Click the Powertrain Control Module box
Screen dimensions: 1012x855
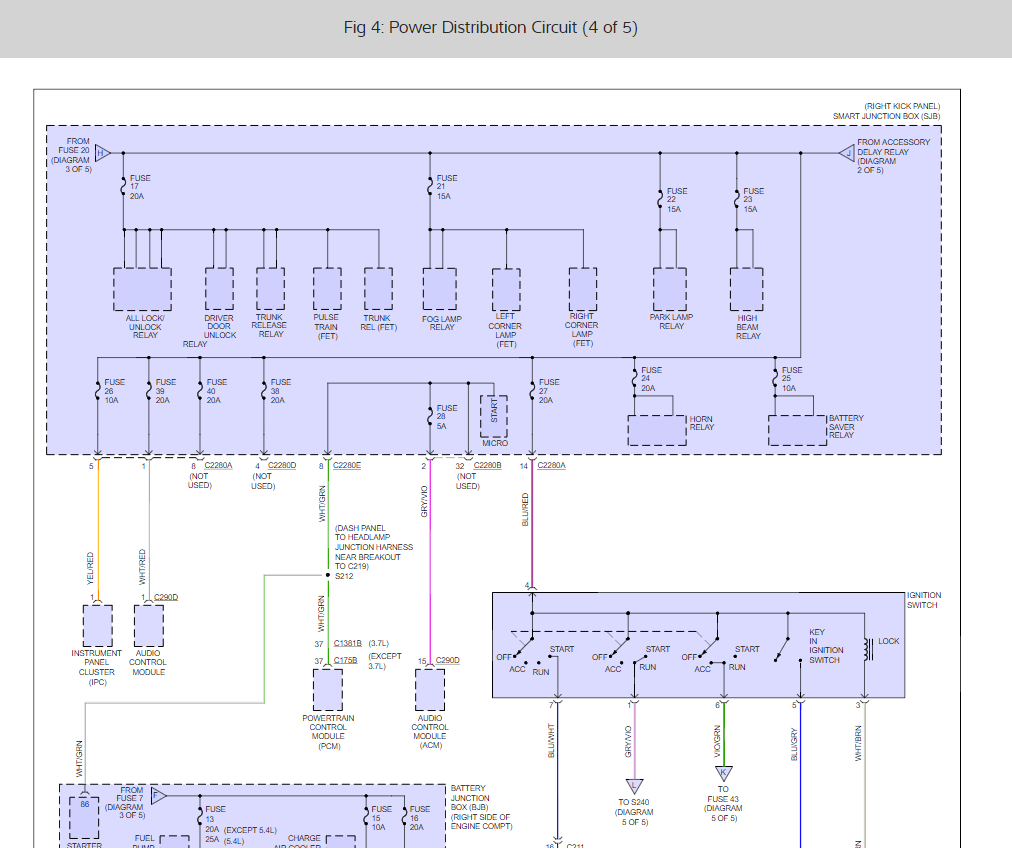[x=328, y=689]
